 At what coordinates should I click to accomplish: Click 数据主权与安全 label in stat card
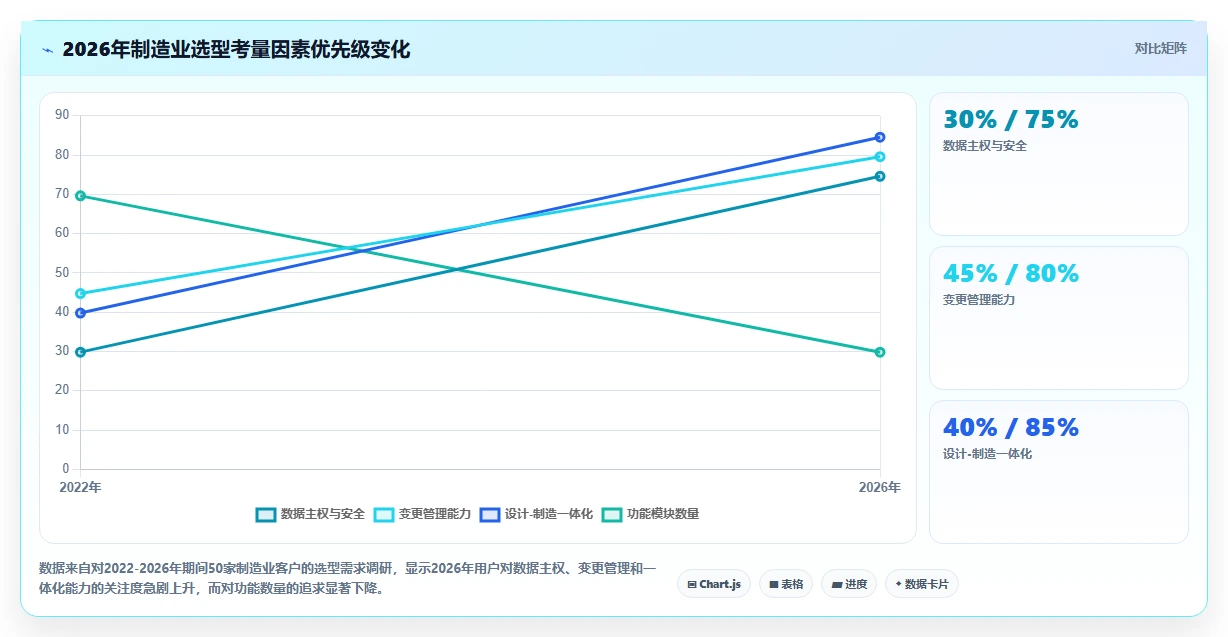[x=985, y=146]
